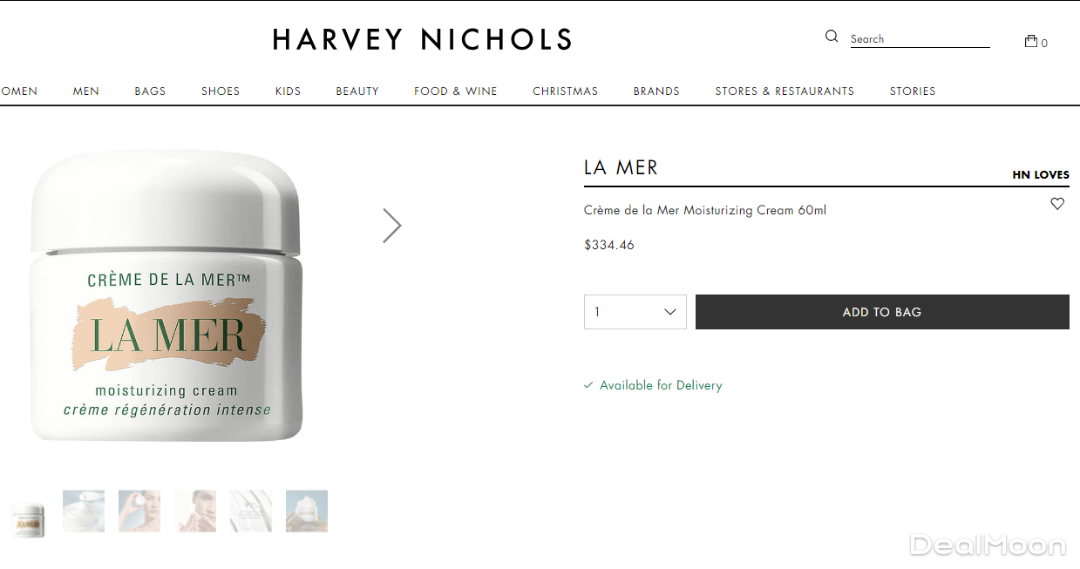The width and height of the screenshot is (1080, 569).
Task: Open the shopping bag icon
Action: pos(1031,41)
